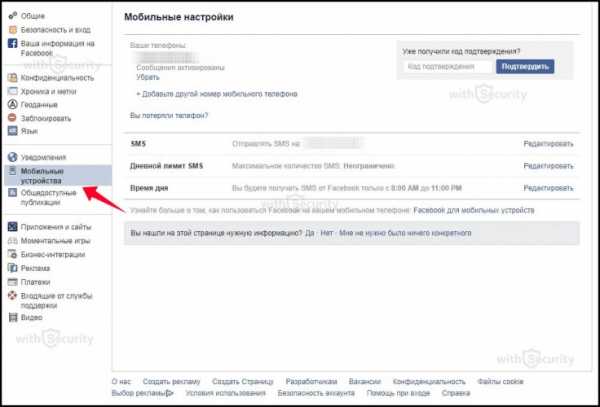Image resolution: width=600 pixels, height=407 pixels.
Task: Click the Вы потеряли телефон? link
Action: (x=169, y=115)
